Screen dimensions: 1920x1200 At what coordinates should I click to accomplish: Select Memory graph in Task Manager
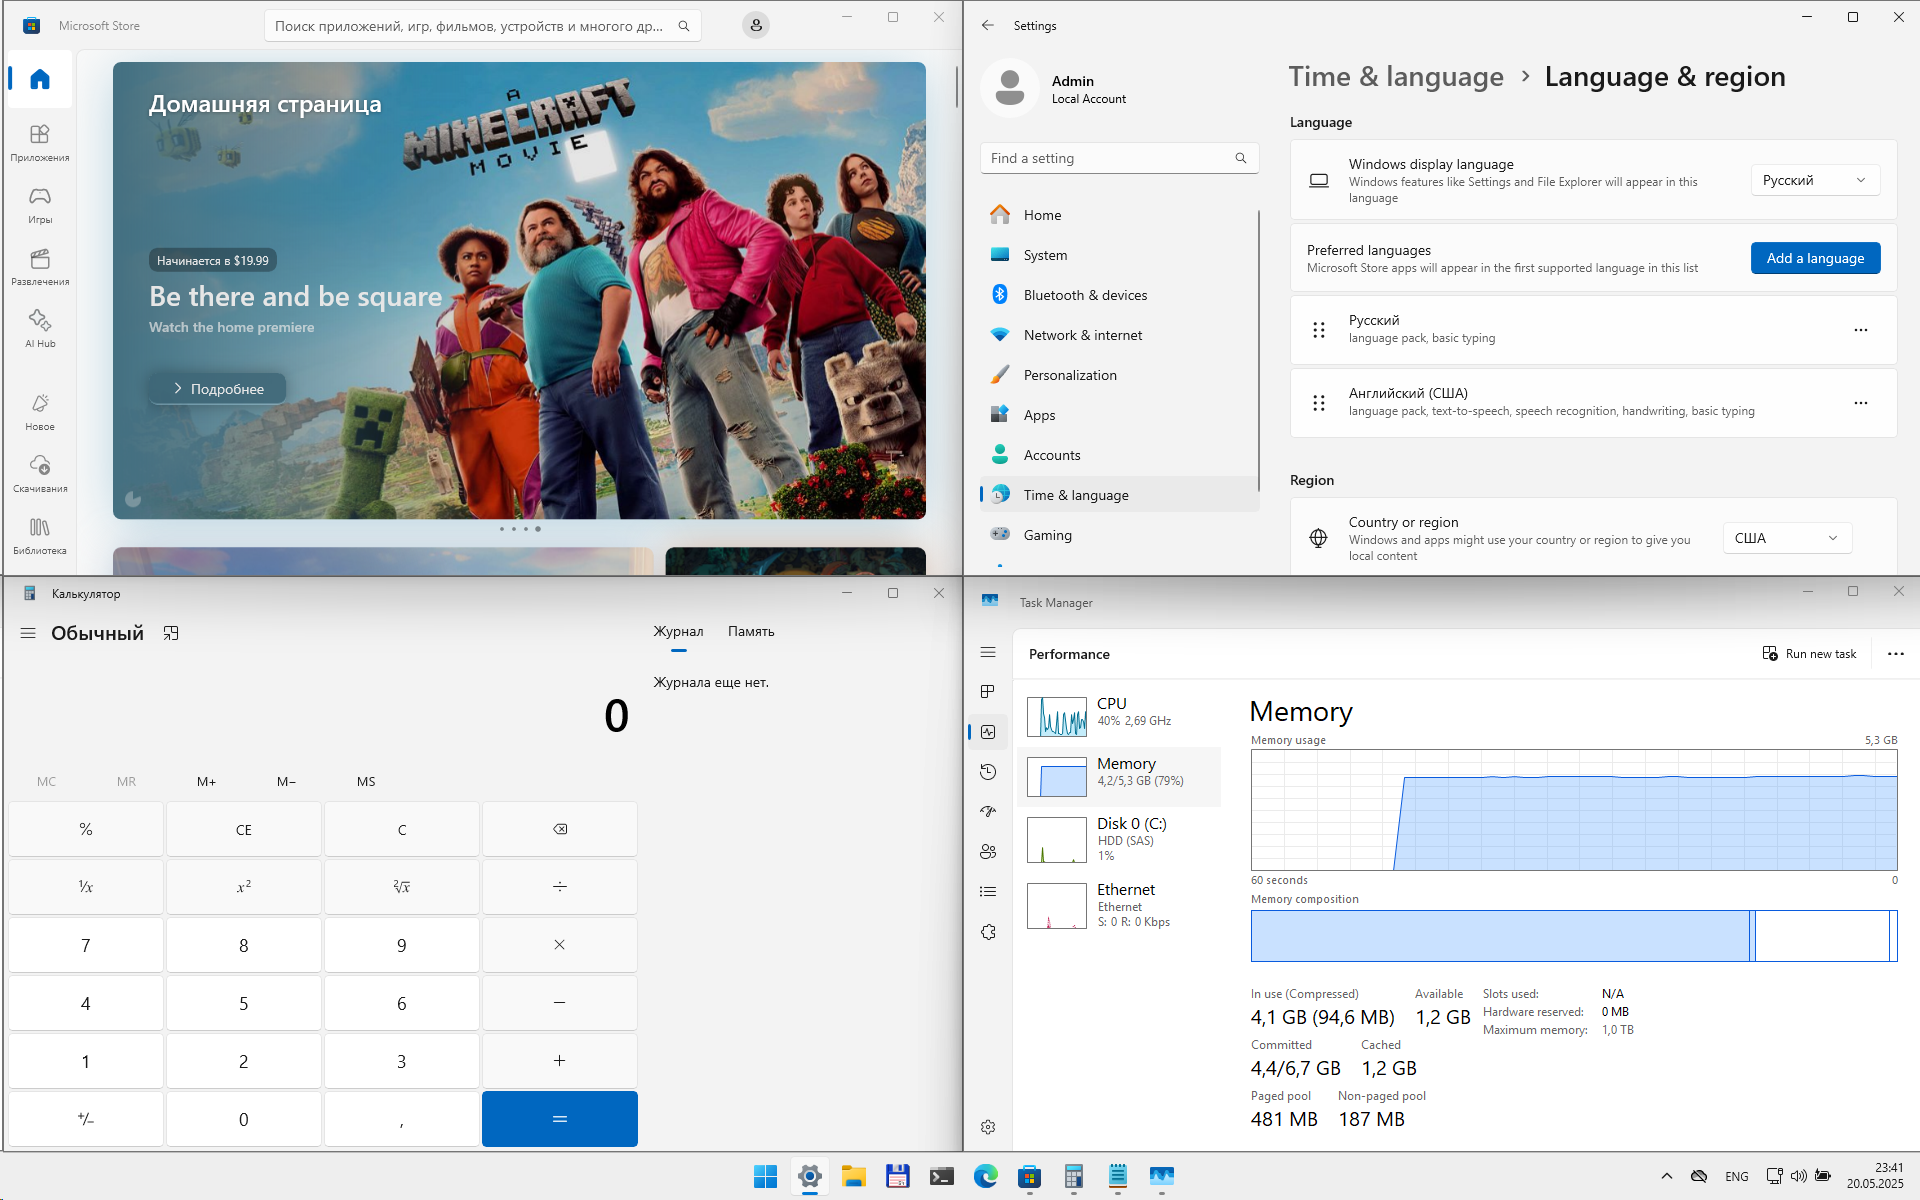1119,776
